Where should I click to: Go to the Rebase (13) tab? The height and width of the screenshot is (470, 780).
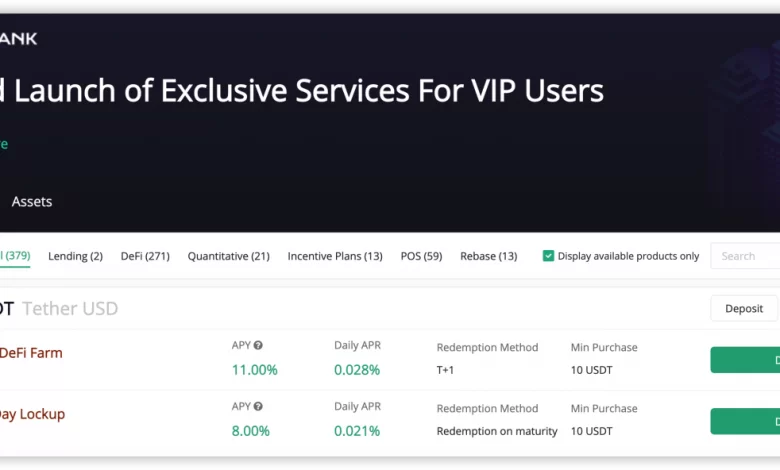pyautogui.click(x=488, y=256)
